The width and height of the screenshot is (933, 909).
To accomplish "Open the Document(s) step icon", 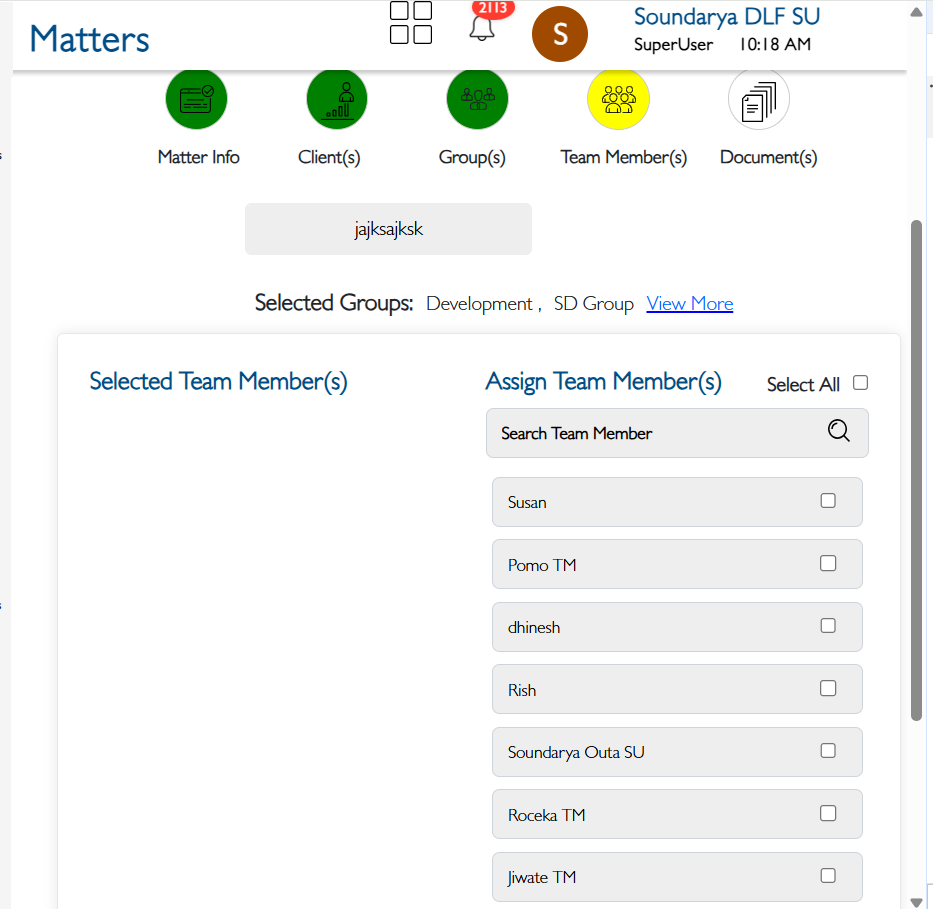I will 759,99.
